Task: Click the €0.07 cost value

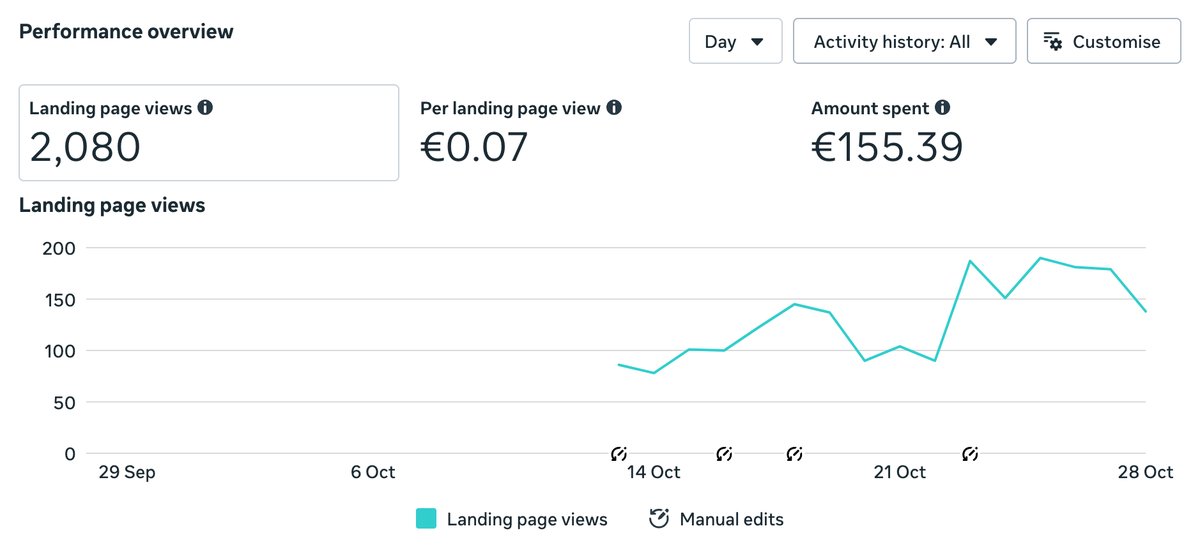Action: (x=474, y=148)
